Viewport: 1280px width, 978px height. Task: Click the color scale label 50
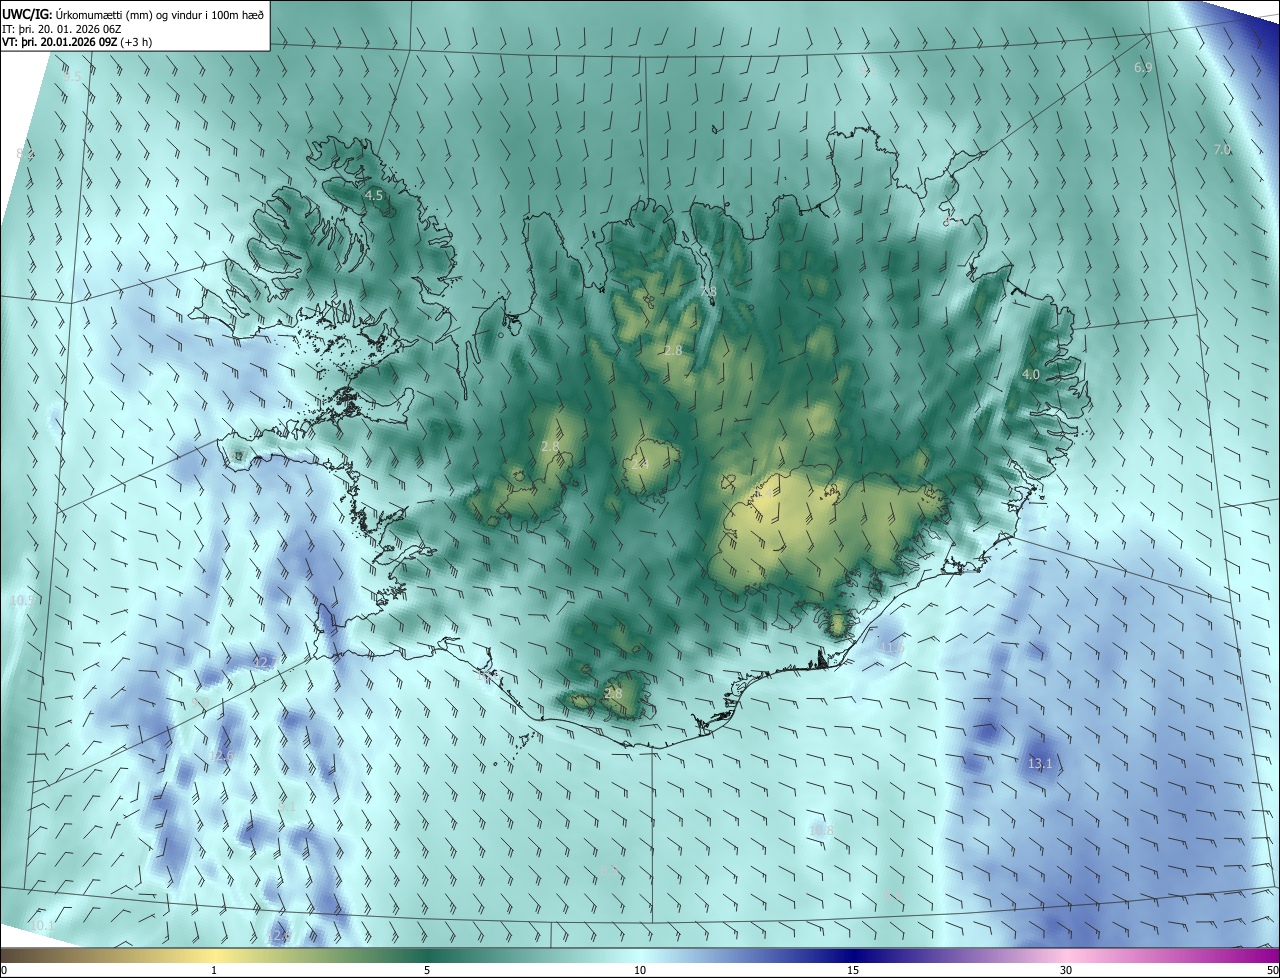click(1272, 970)
